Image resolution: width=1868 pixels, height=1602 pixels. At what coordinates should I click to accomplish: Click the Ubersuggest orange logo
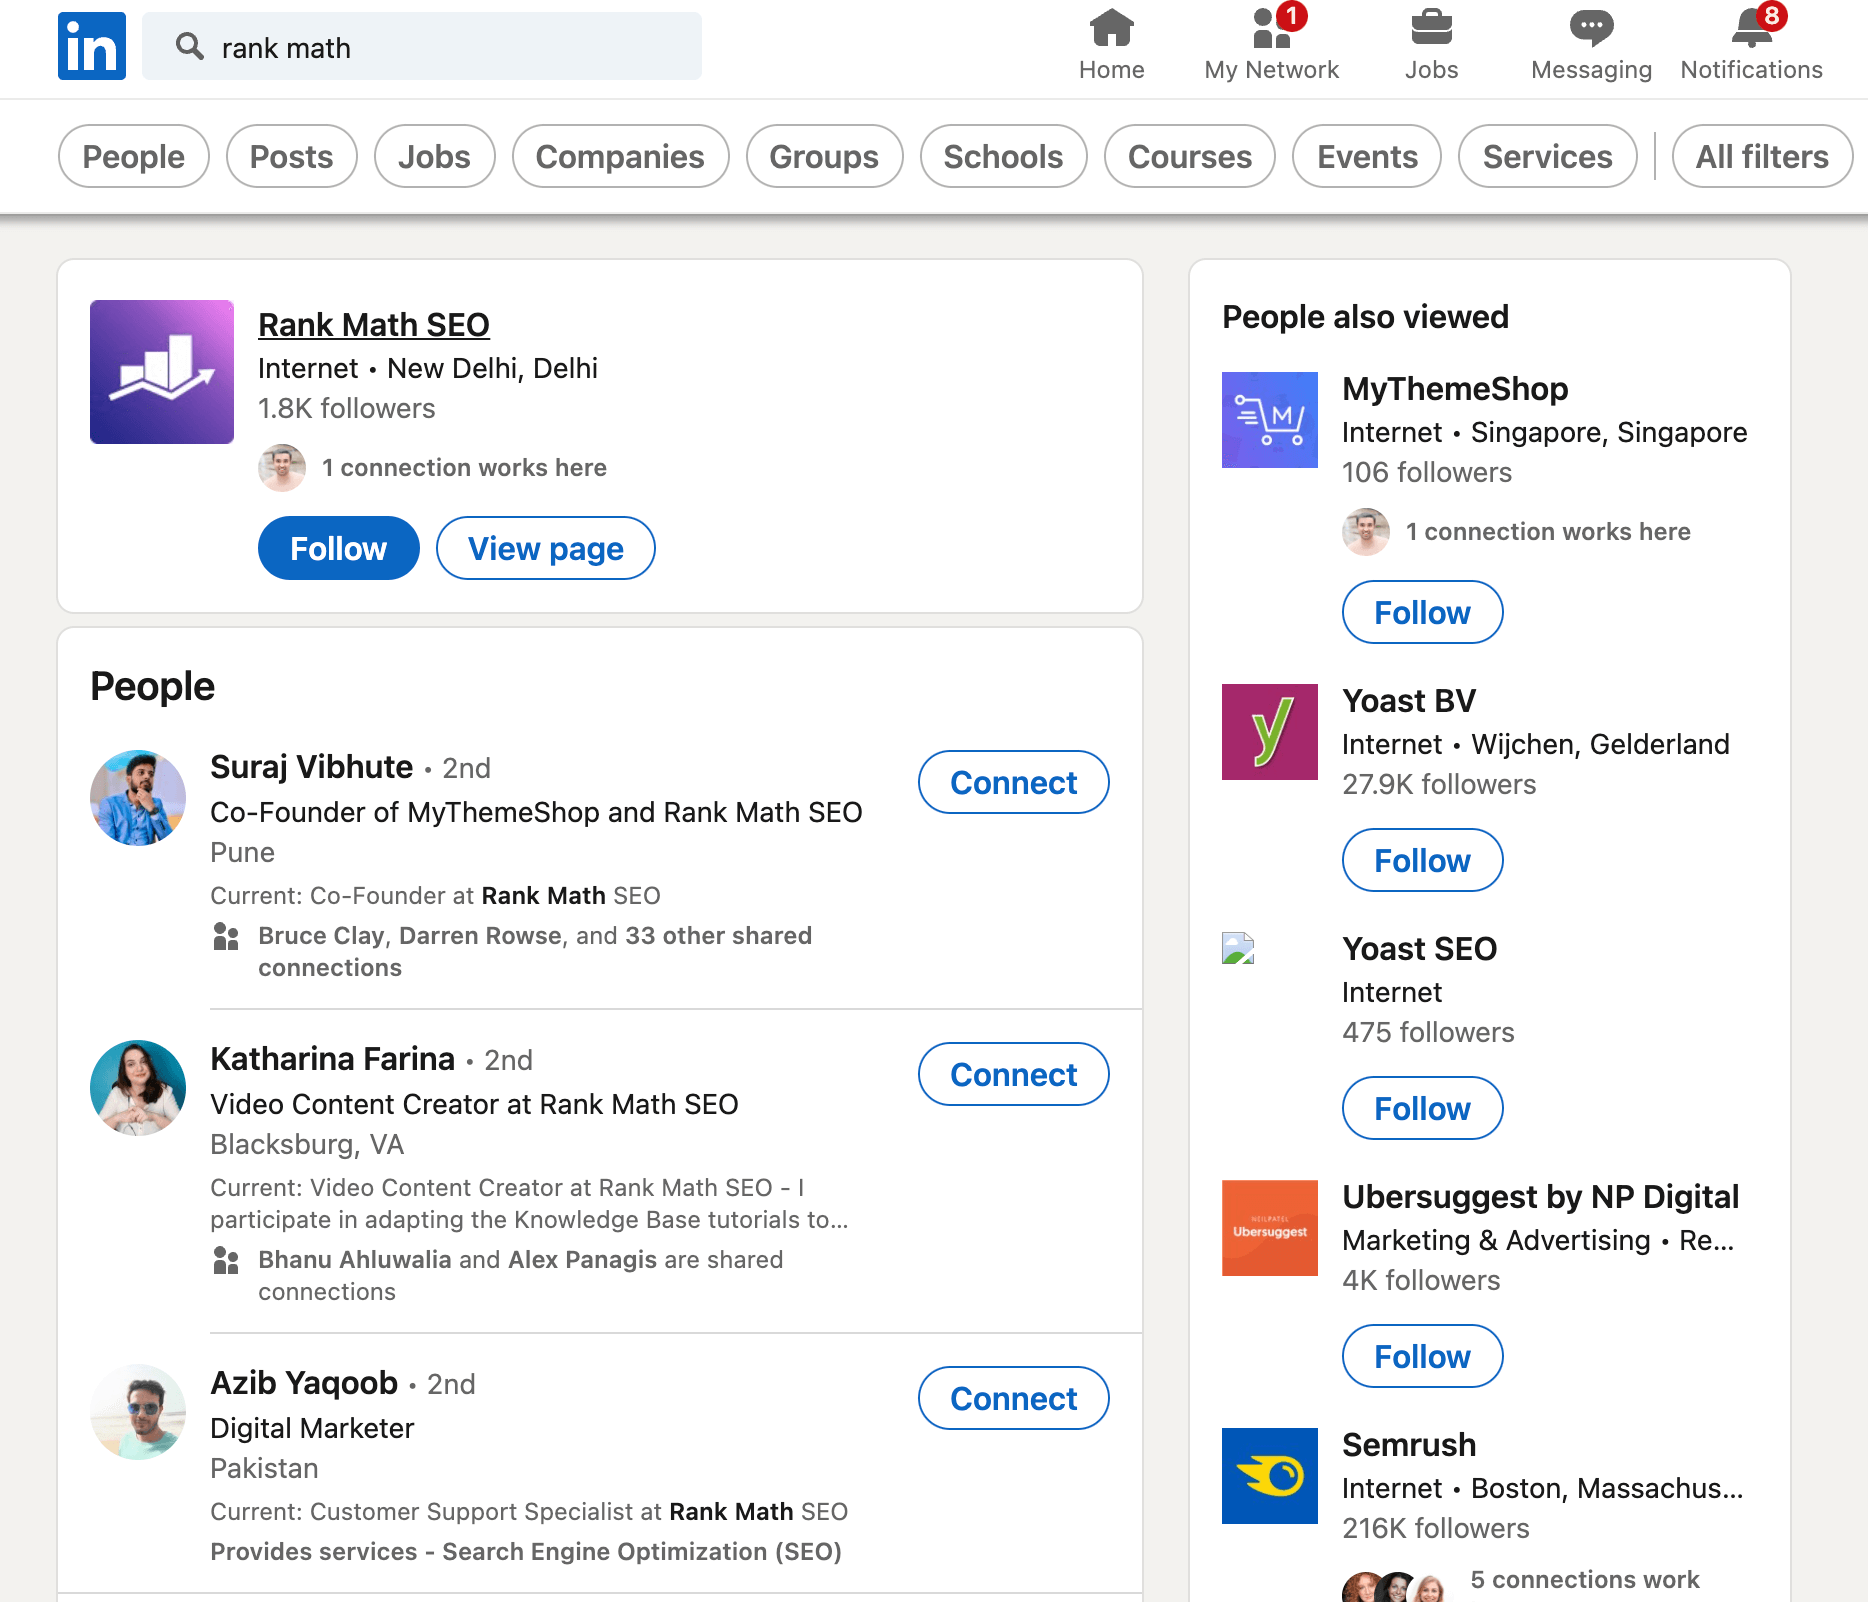tap(1270, 1228)
